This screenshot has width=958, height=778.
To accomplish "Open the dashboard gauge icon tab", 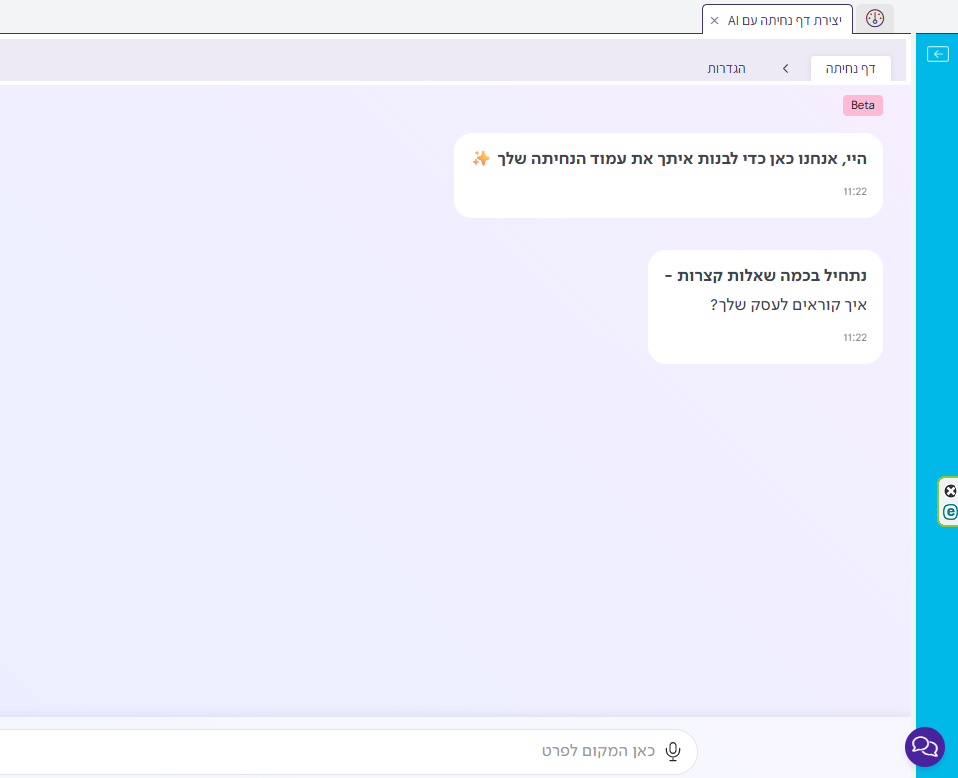I will click(x=875, y=19).
